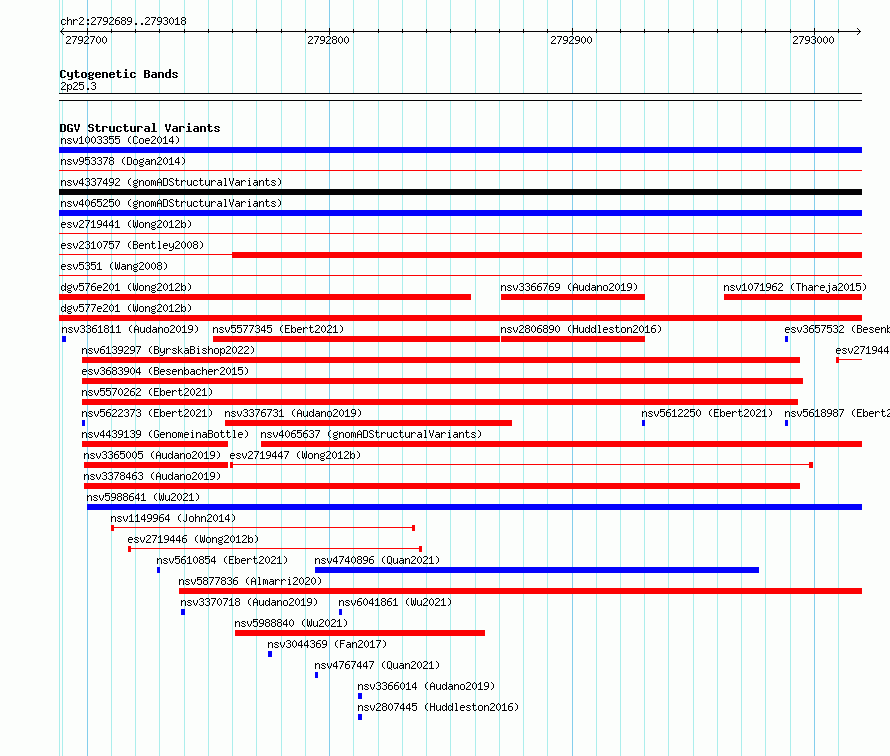Click the chr2:2792689..2793018 region label

point(123,21)
